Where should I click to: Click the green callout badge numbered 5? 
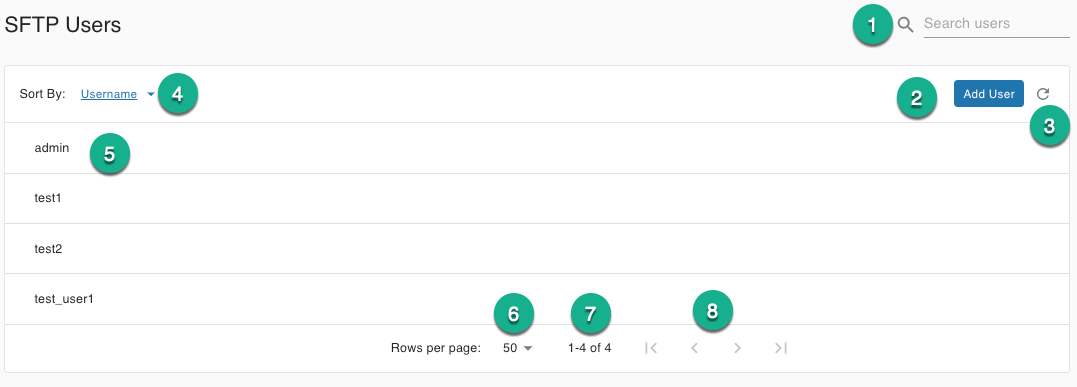click(110, 154)
